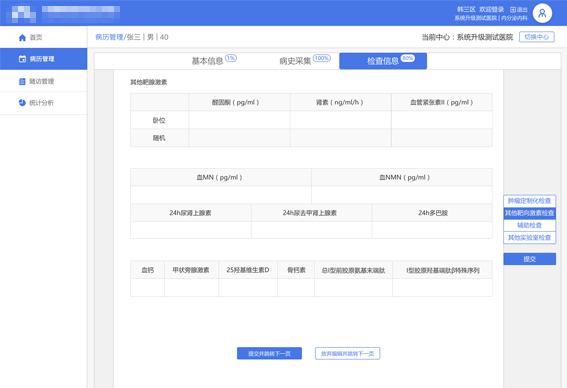Open the user avatar profile icon

pyautogui.click(x=542, y=13)
